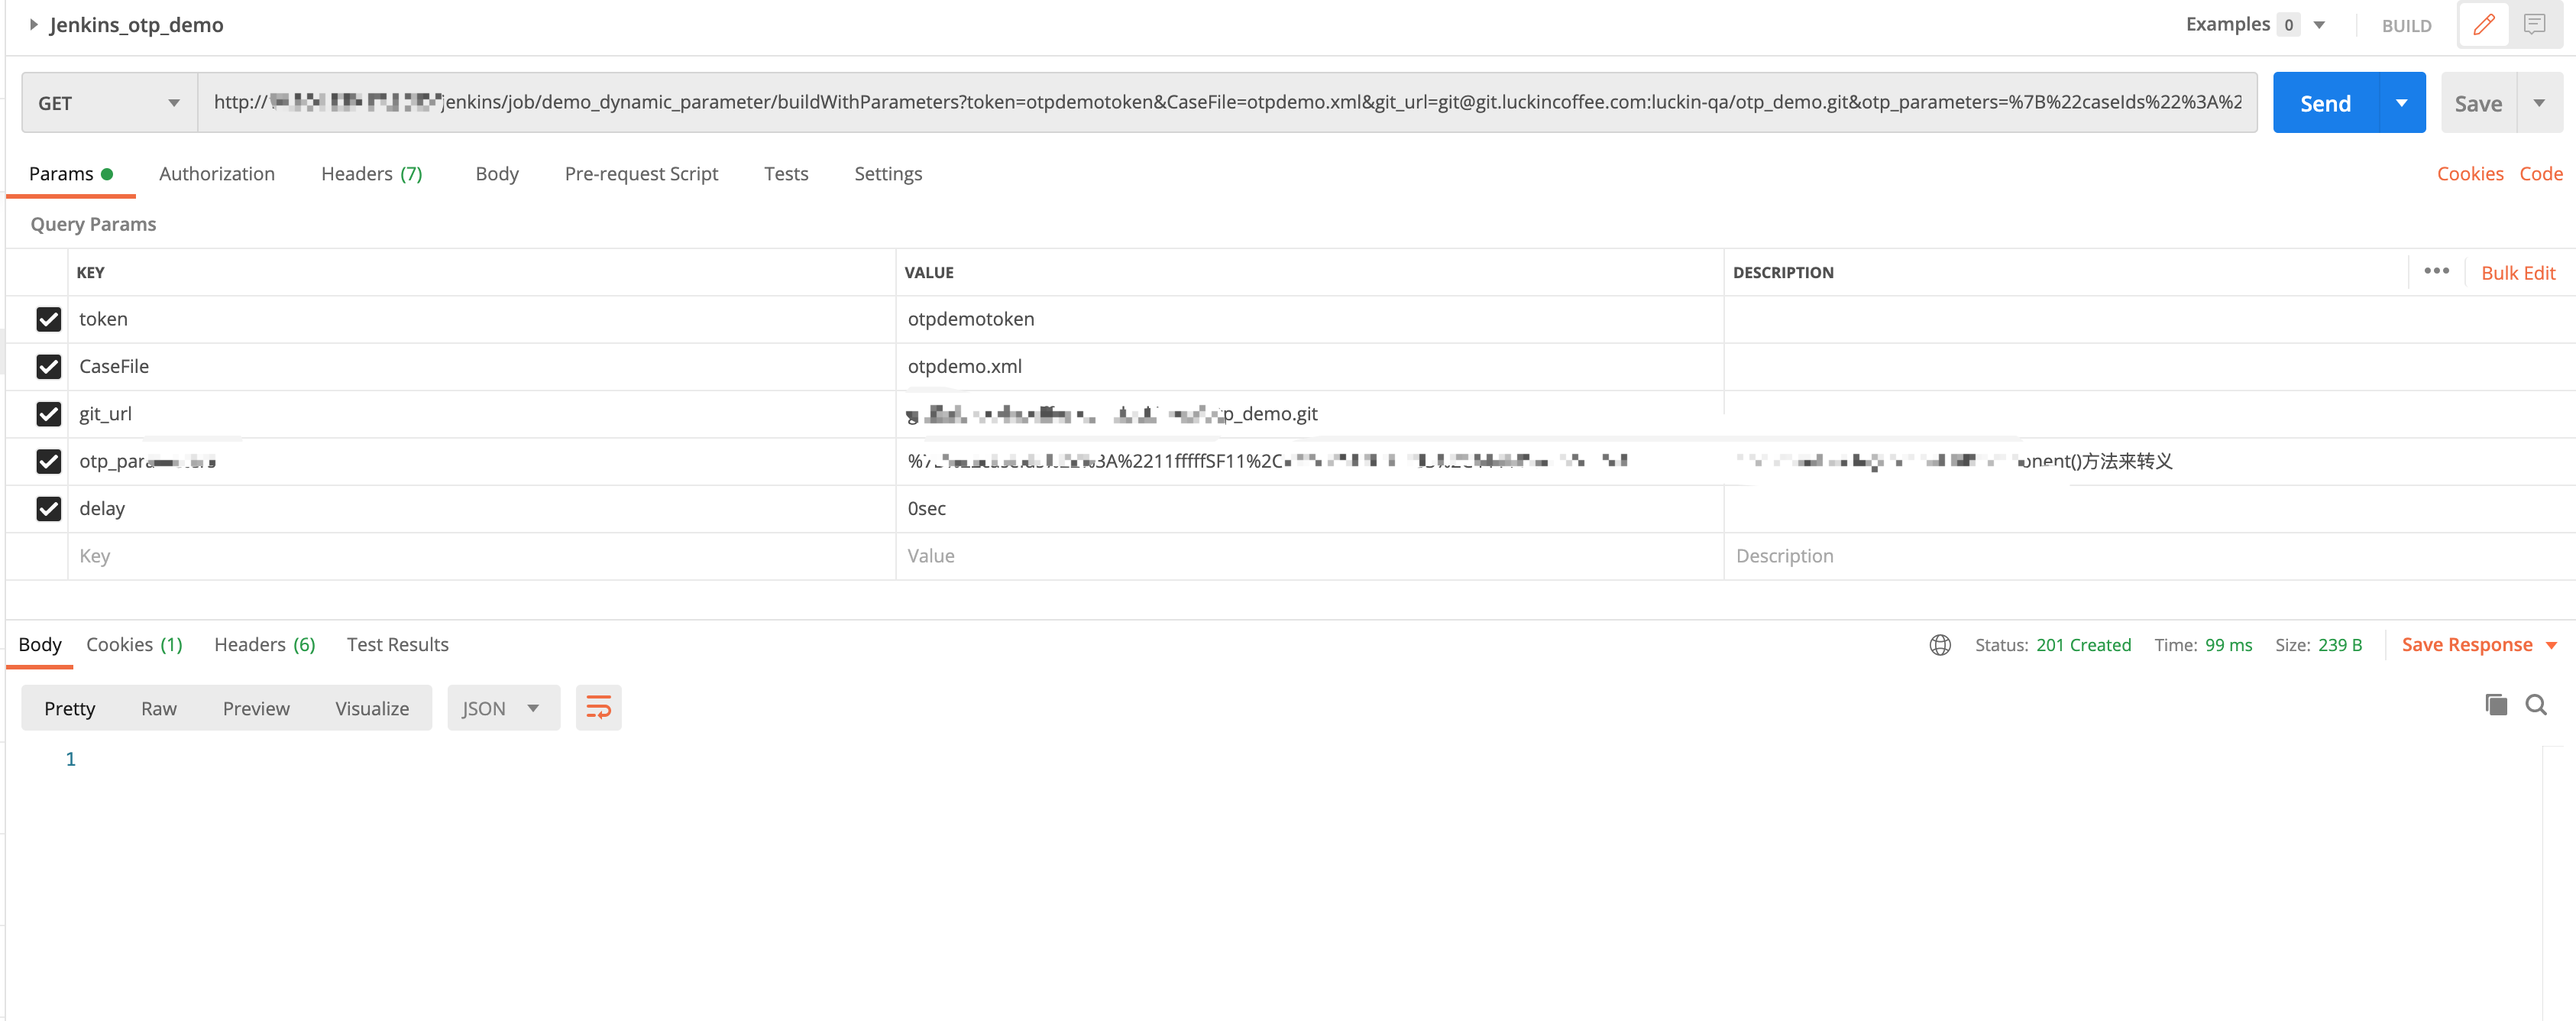Open the GET method dropdown
The width and height of the screenshot is (2576, 1021).
(109, 103)
